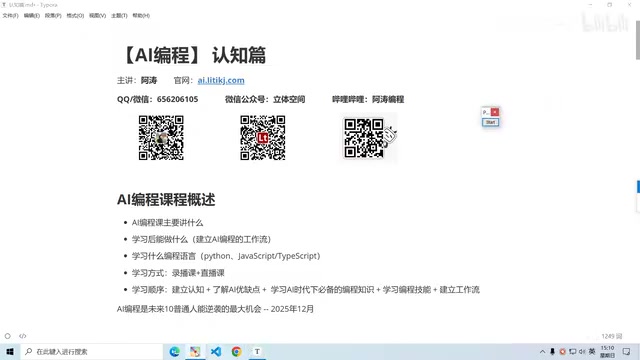Screen dimensions: 640x360
Task: Open network status tray icon
Action: click(573, 351)
